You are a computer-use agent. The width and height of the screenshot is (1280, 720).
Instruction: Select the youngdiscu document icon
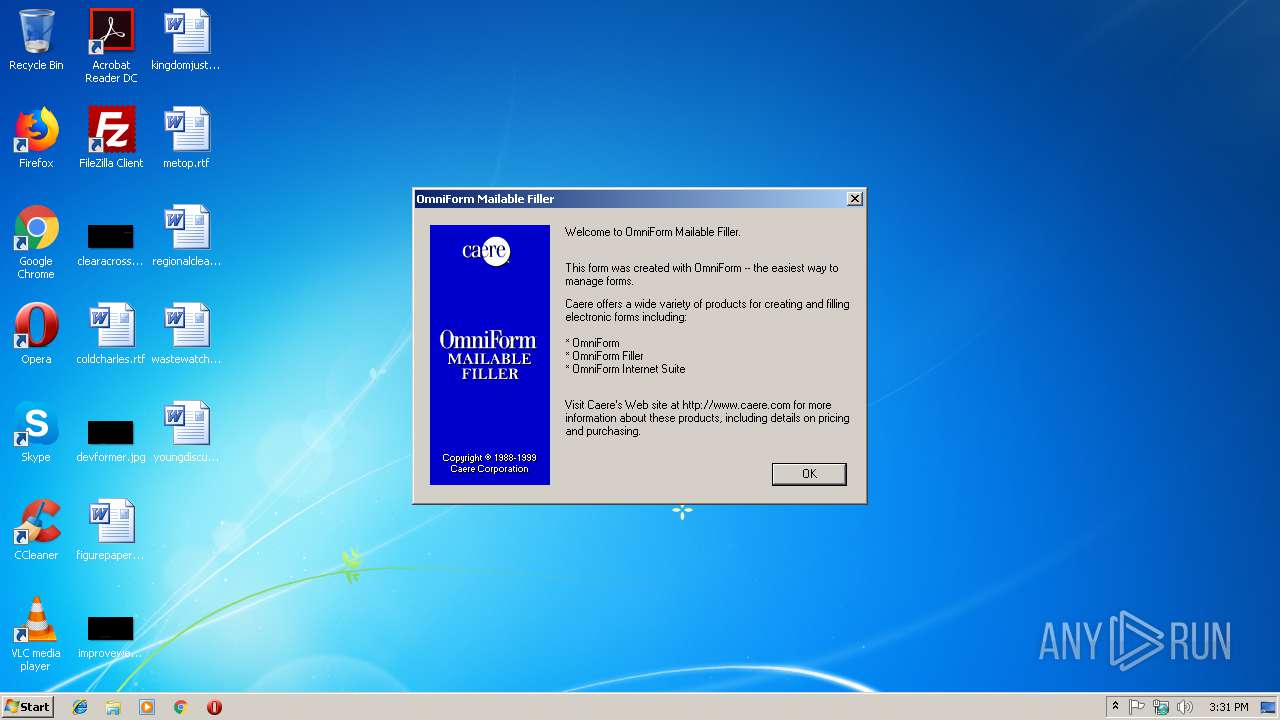coord(186,432)
